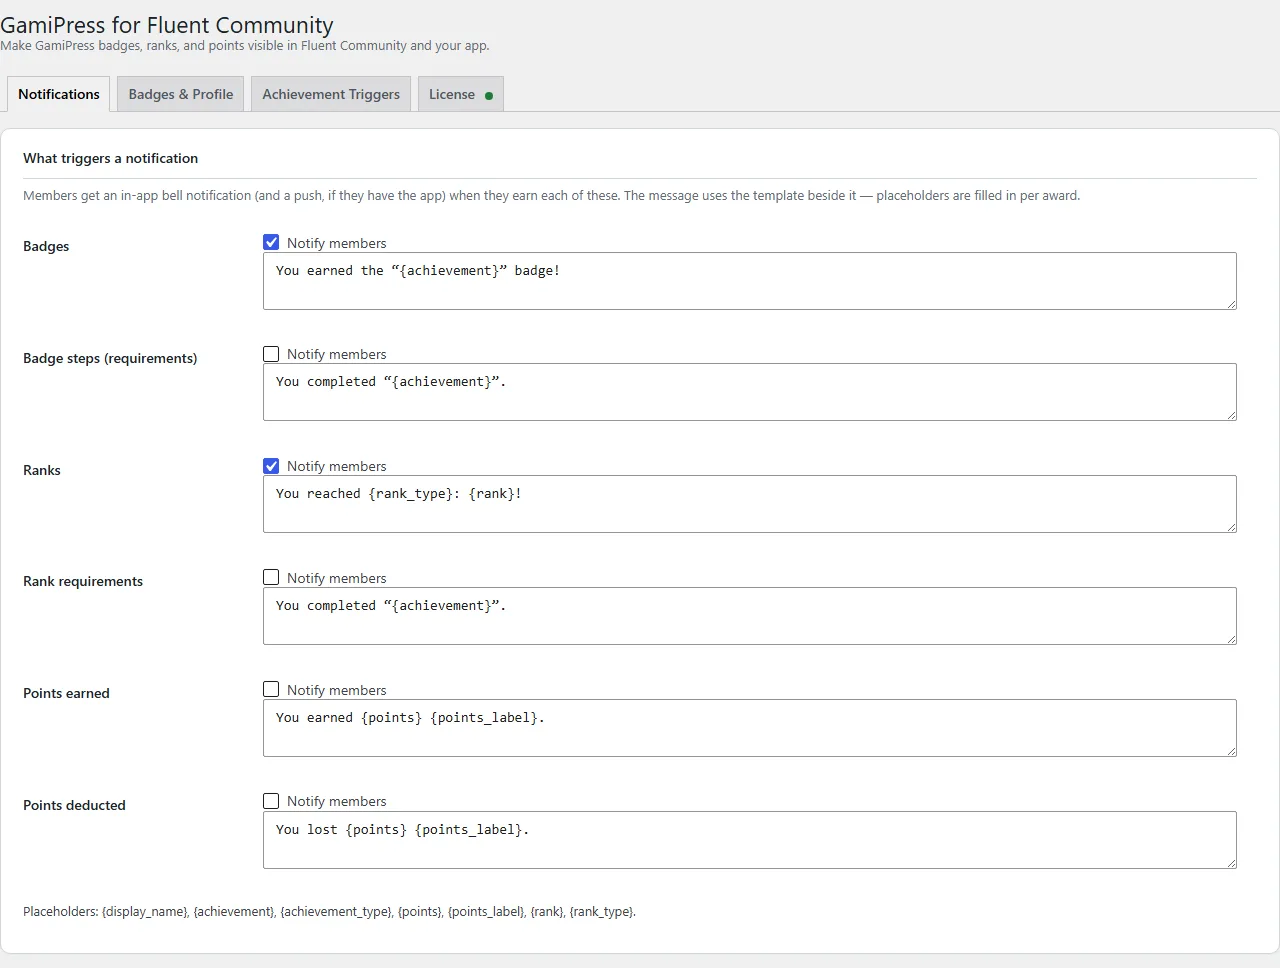Click the 'Rank requirements' row label
Screen dimensions: 1280x968
click(x=83, y=581)
